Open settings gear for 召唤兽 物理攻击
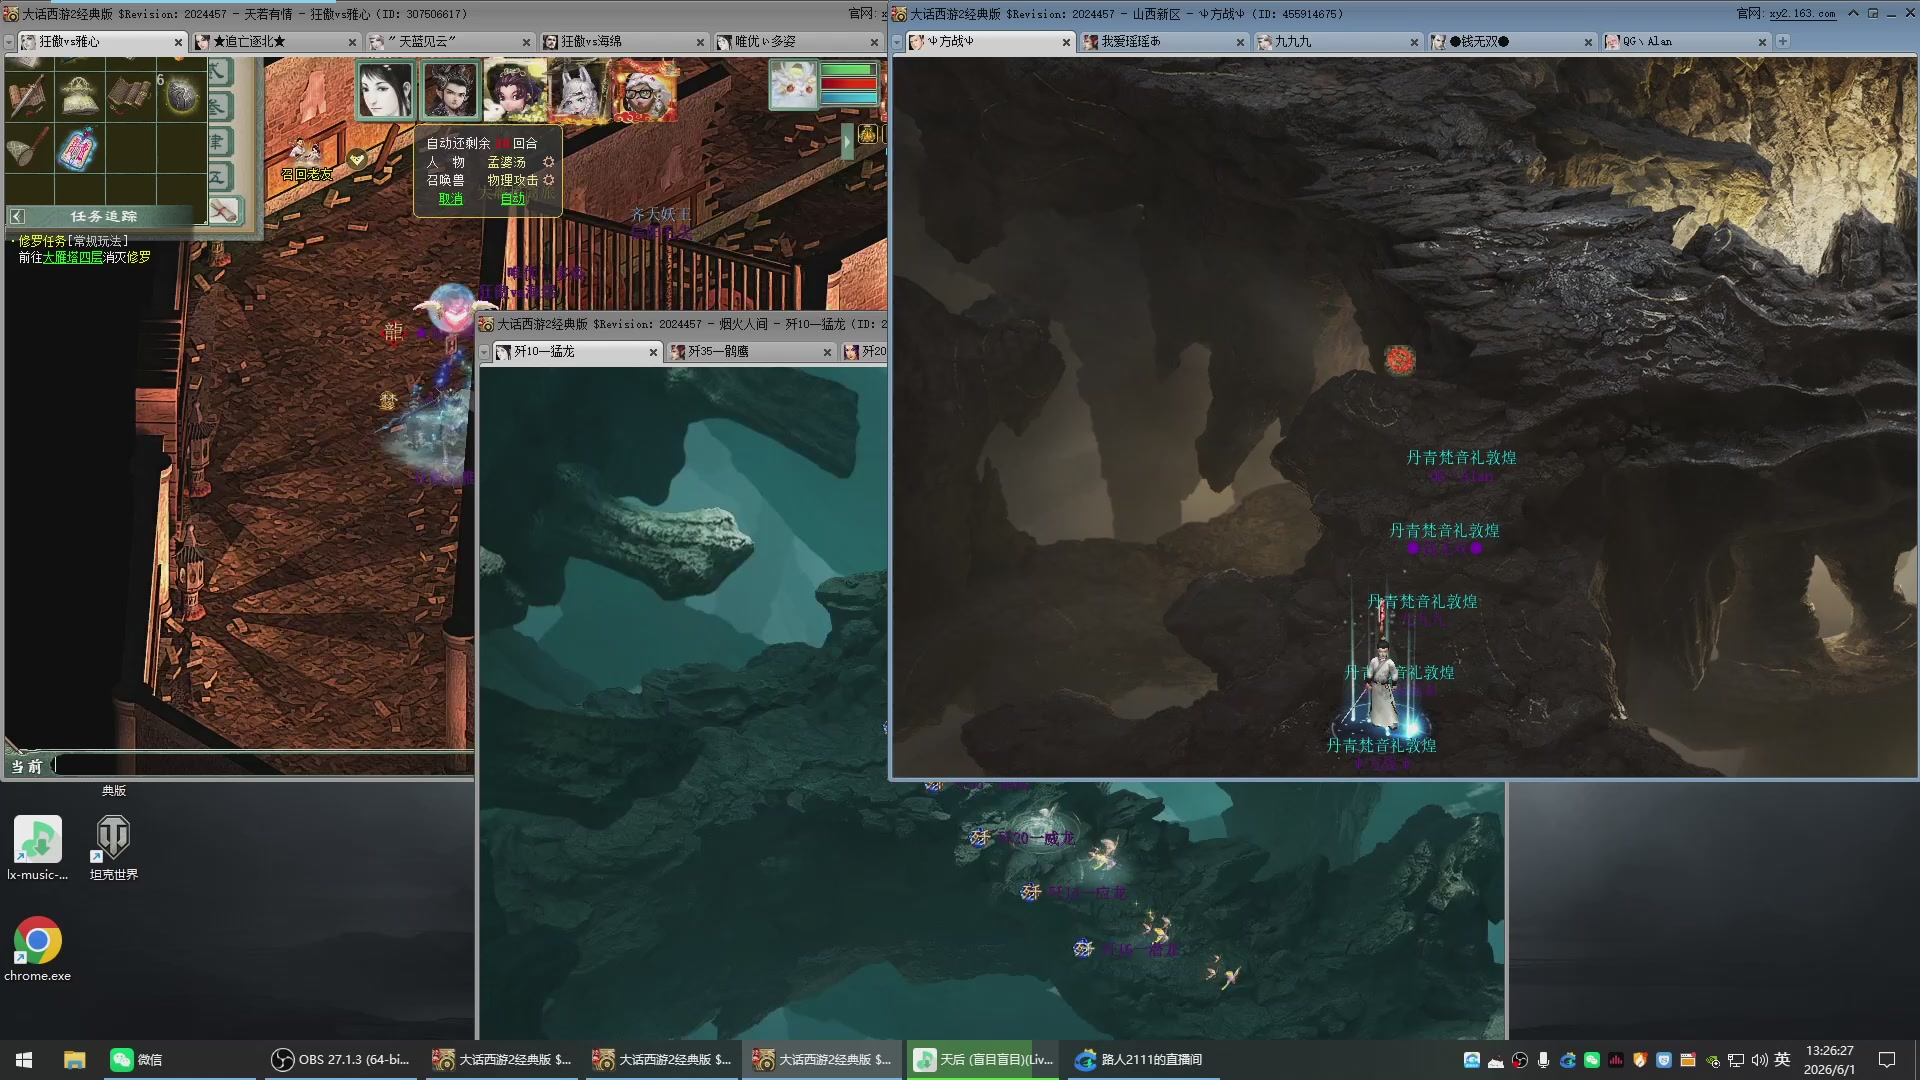The width and height of the screenshot is (1920, 1080). pyautogui.click(x=548, y=180)
